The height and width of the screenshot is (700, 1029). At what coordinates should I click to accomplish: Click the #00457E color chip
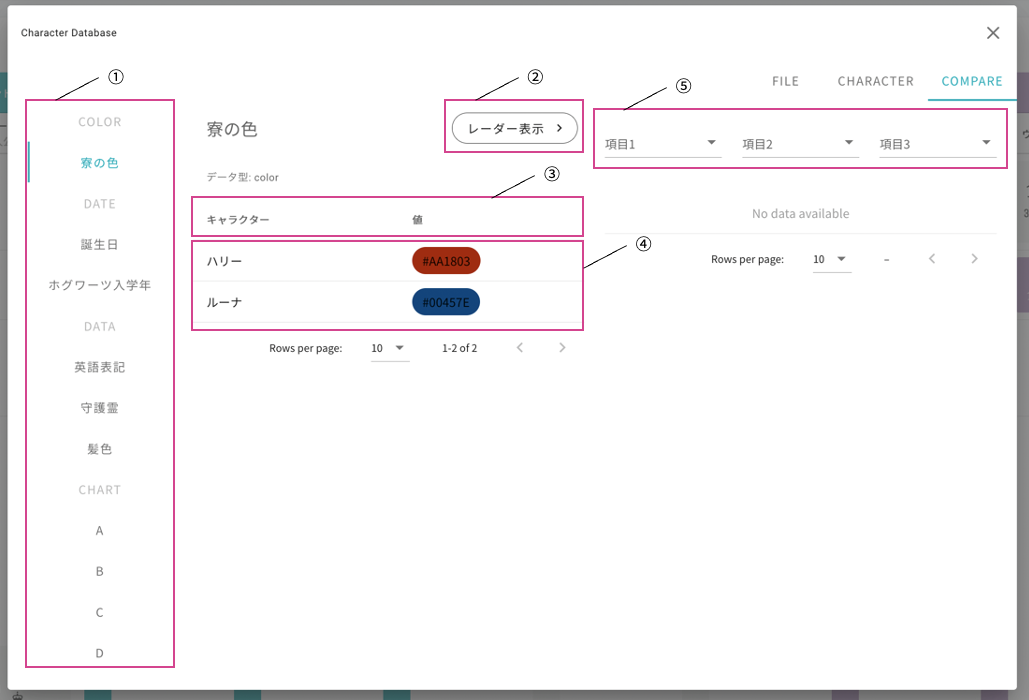pyautogui.click(x=446, y=302)
